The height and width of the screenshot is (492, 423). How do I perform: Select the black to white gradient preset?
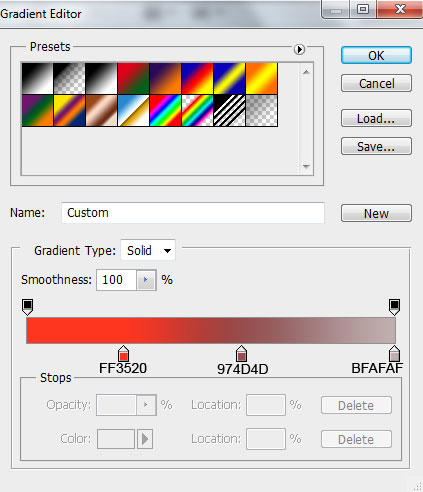(x=101, y=79)
